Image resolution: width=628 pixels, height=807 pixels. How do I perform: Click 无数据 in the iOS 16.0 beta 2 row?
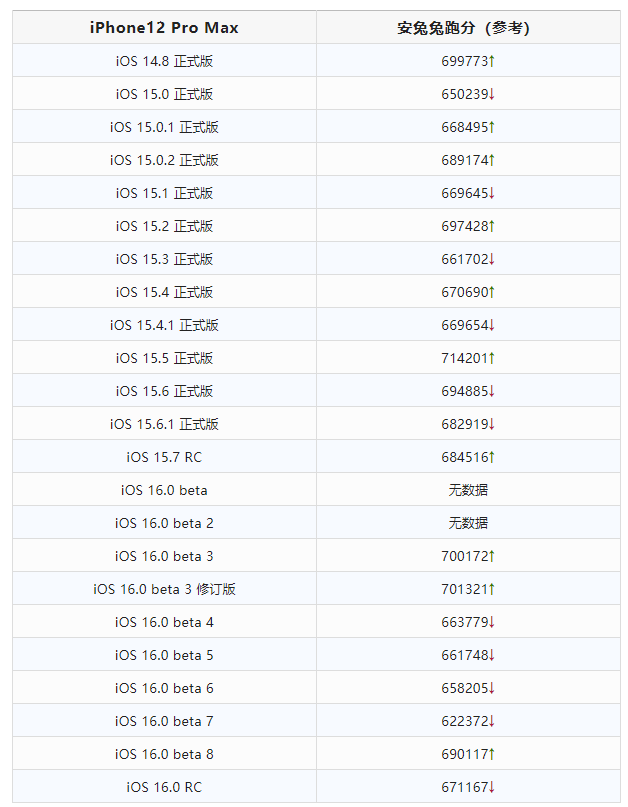[468, 523]
